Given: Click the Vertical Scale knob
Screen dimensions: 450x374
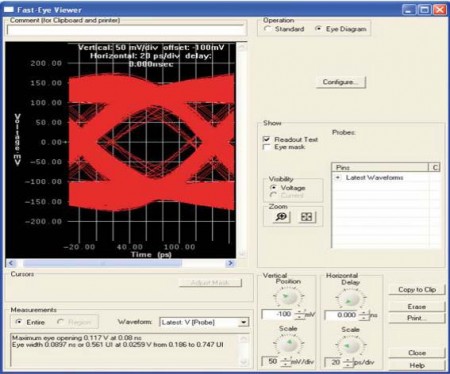Looking at the screenshot, I should point(288,345).
